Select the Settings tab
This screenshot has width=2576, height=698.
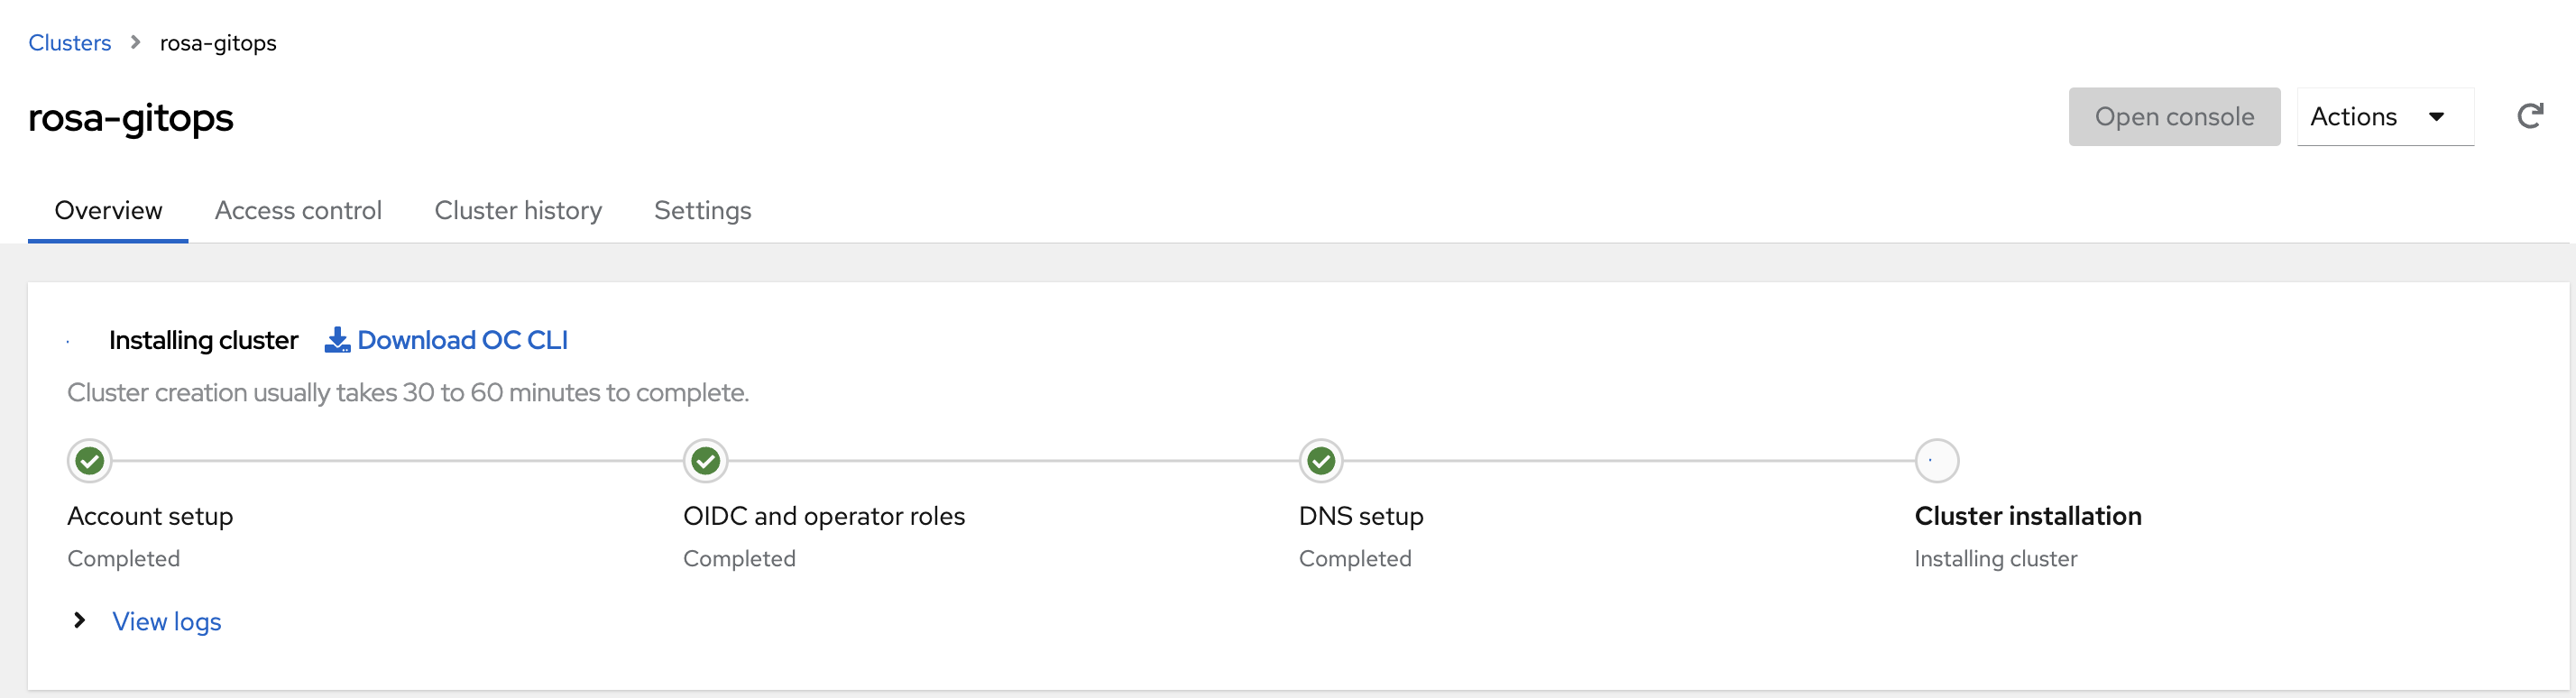(702, 210)
